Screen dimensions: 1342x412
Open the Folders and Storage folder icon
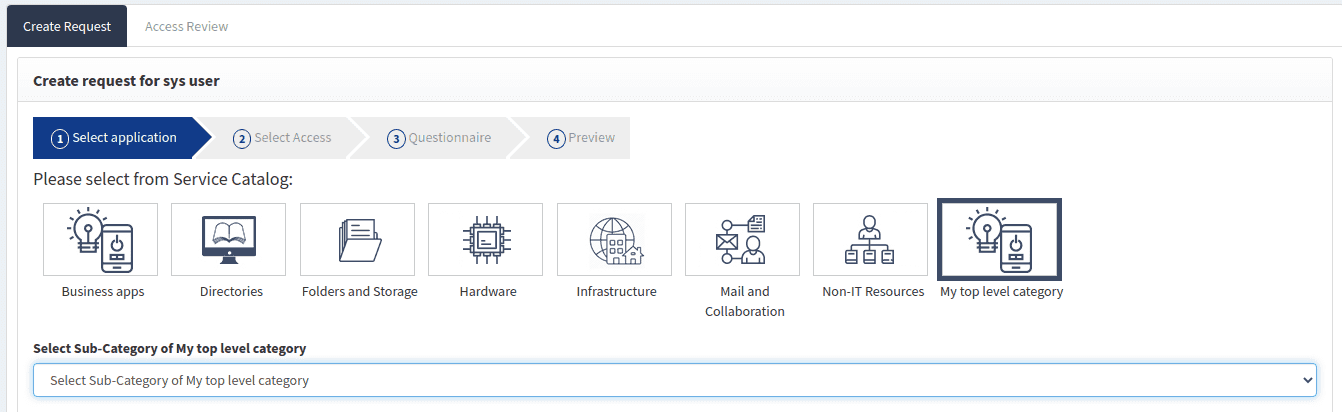pos(357,240)
